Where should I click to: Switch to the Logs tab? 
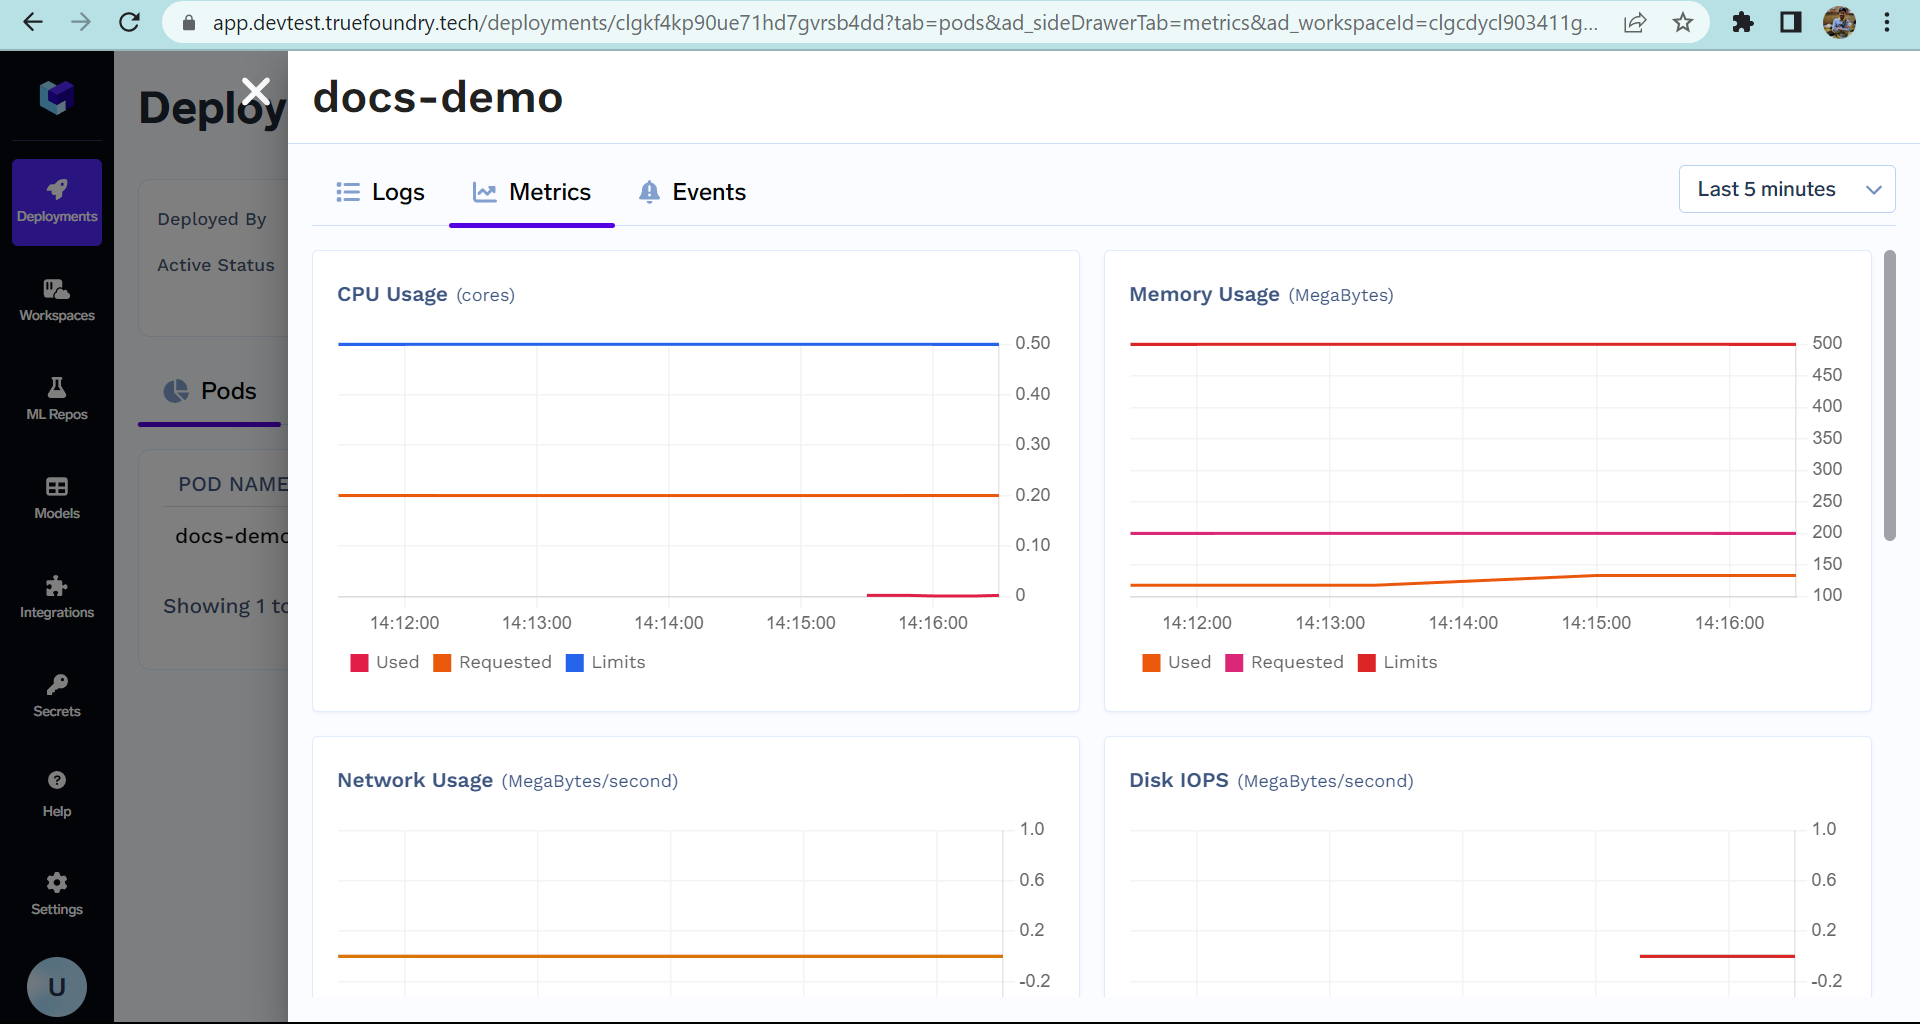click(x=381, y=192)
